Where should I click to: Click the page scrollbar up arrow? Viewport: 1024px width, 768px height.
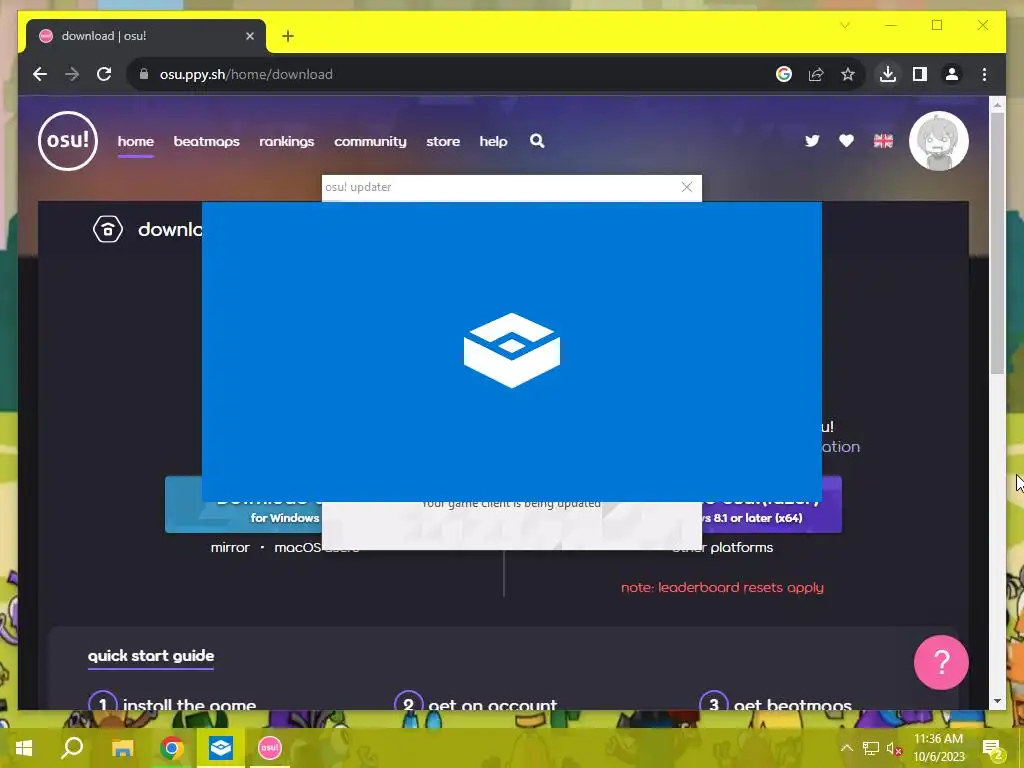tap(997, 104)
